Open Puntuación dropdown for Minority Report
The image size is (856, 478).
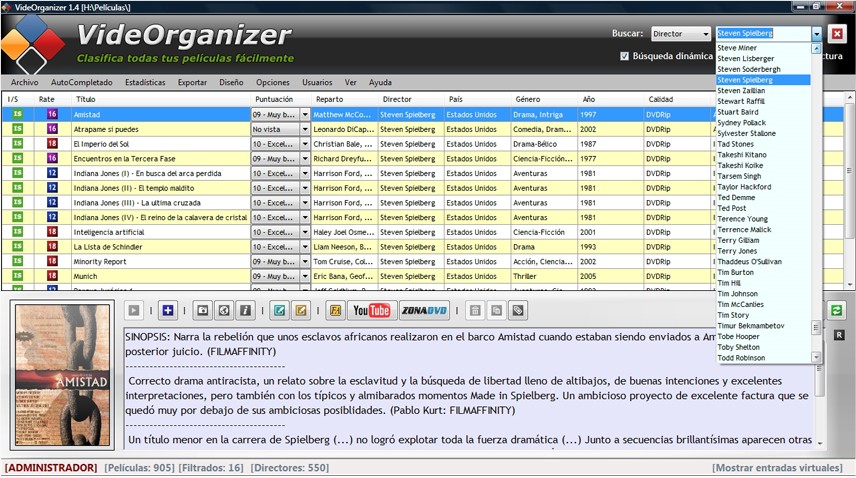305,261
